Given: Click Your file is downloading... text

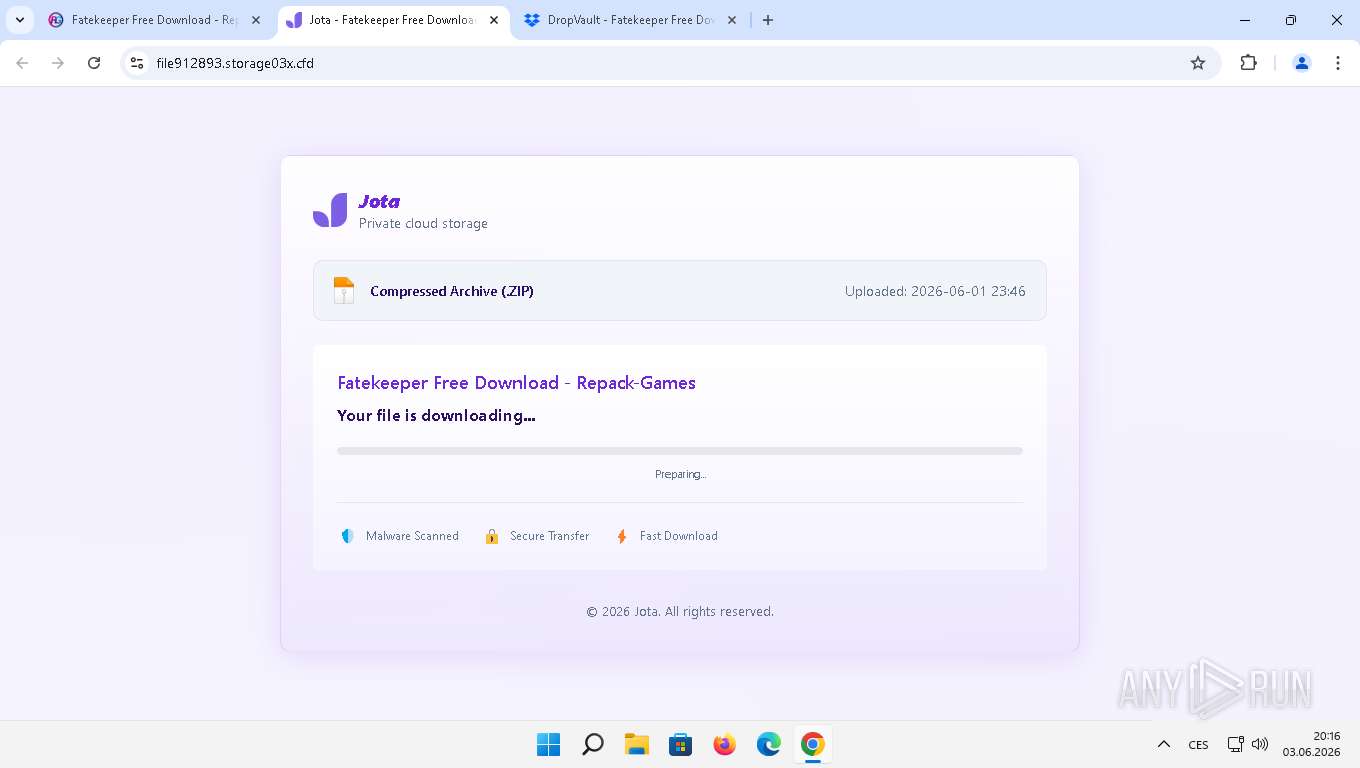Looking at the screenshot, I should (x=436, y=415).
